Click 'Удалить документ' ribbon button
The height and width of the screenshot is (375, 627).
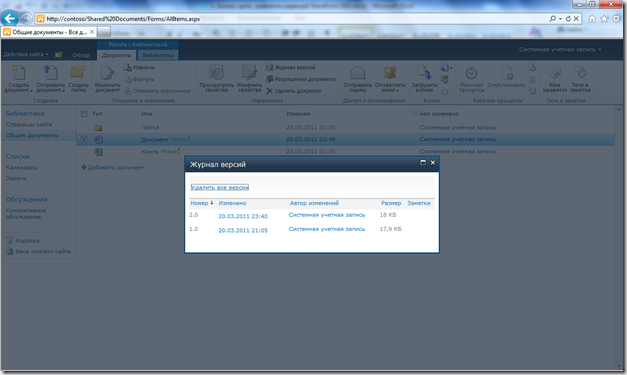coord(294,91)
